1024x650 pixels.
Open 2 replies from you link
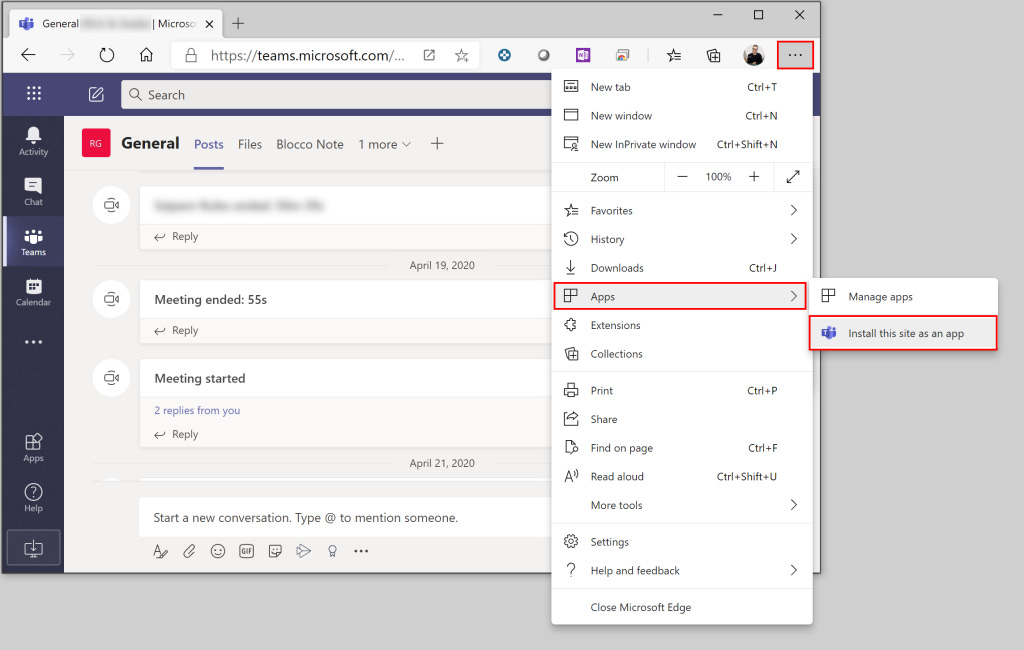click(197, 410)
